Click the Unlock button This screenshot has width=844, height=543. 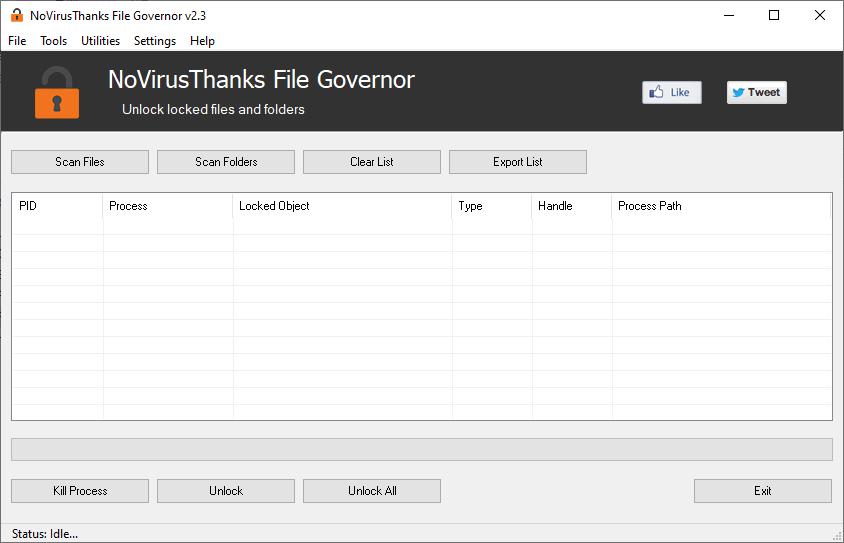(x=226, y=491)
